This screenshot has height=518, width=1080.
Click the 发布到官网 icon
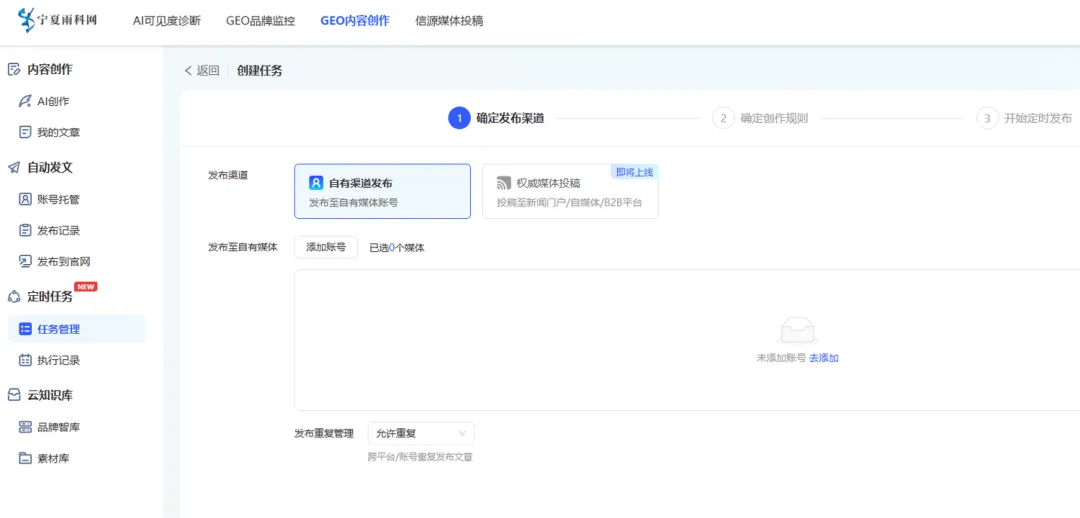[x=25, y=262]
